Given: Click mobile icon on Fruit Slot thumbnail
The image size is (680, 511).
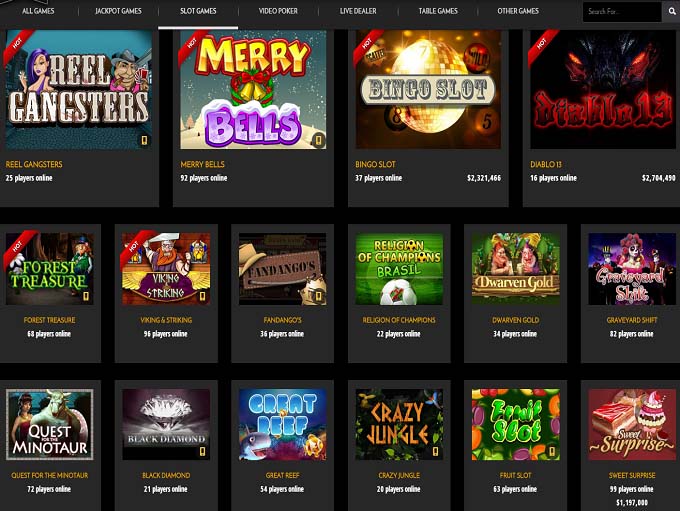Looking at the screenshot, I should [552, 452].
